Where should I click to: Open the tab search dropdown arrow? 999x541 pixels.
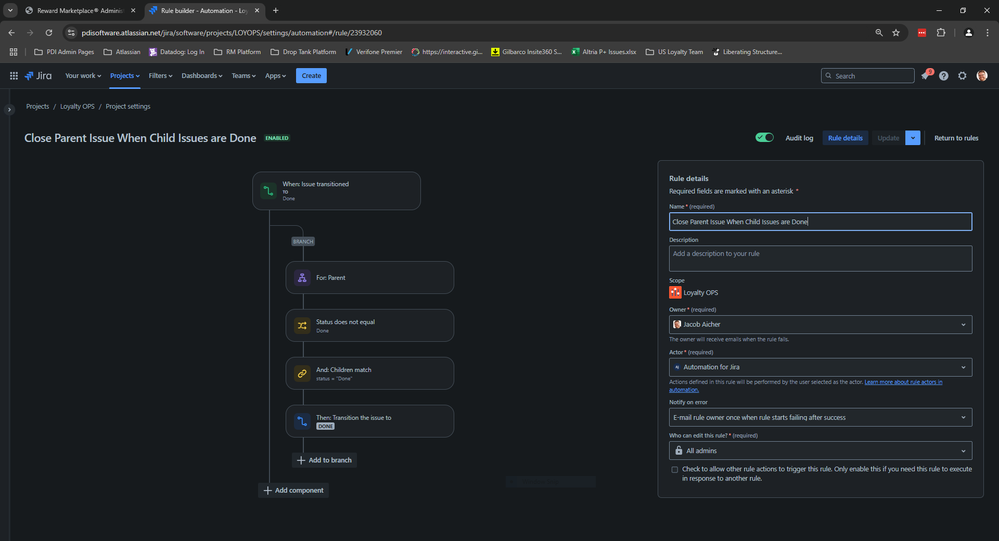[x=10, y=10]
